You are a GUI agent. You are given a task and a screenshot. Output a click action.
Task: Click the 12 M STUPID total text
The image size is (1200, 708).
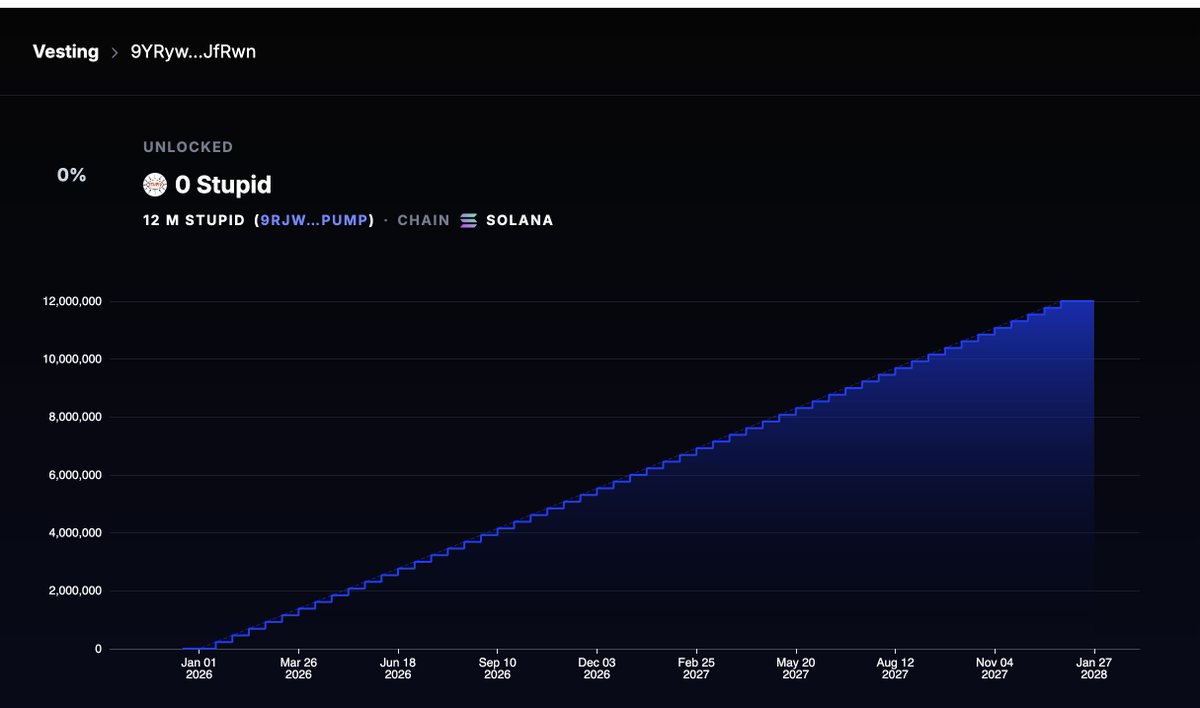194,220
